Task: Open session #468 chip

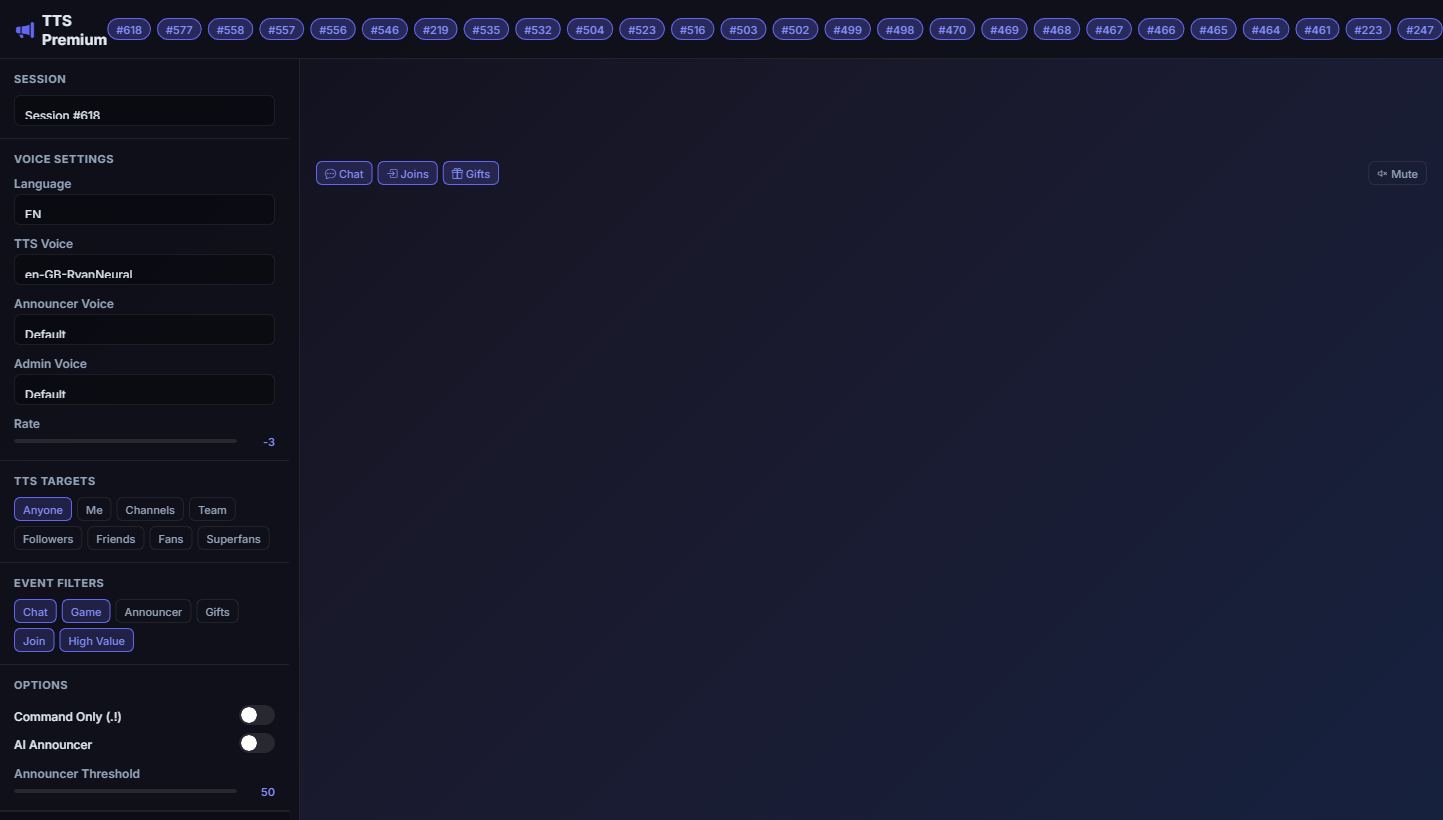Action: pyautogui.click(x=1057, y=30)
